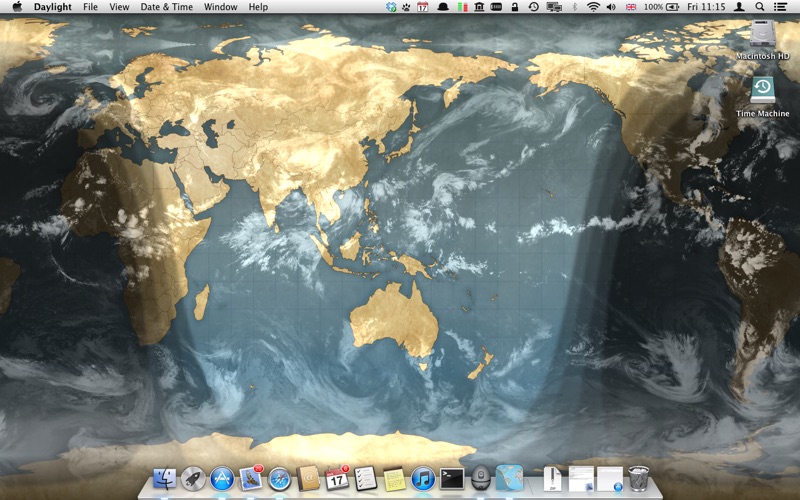Viewport: 800px width, 500px height.
Task: Open the Daylight application menu
Action: (52, 7)
